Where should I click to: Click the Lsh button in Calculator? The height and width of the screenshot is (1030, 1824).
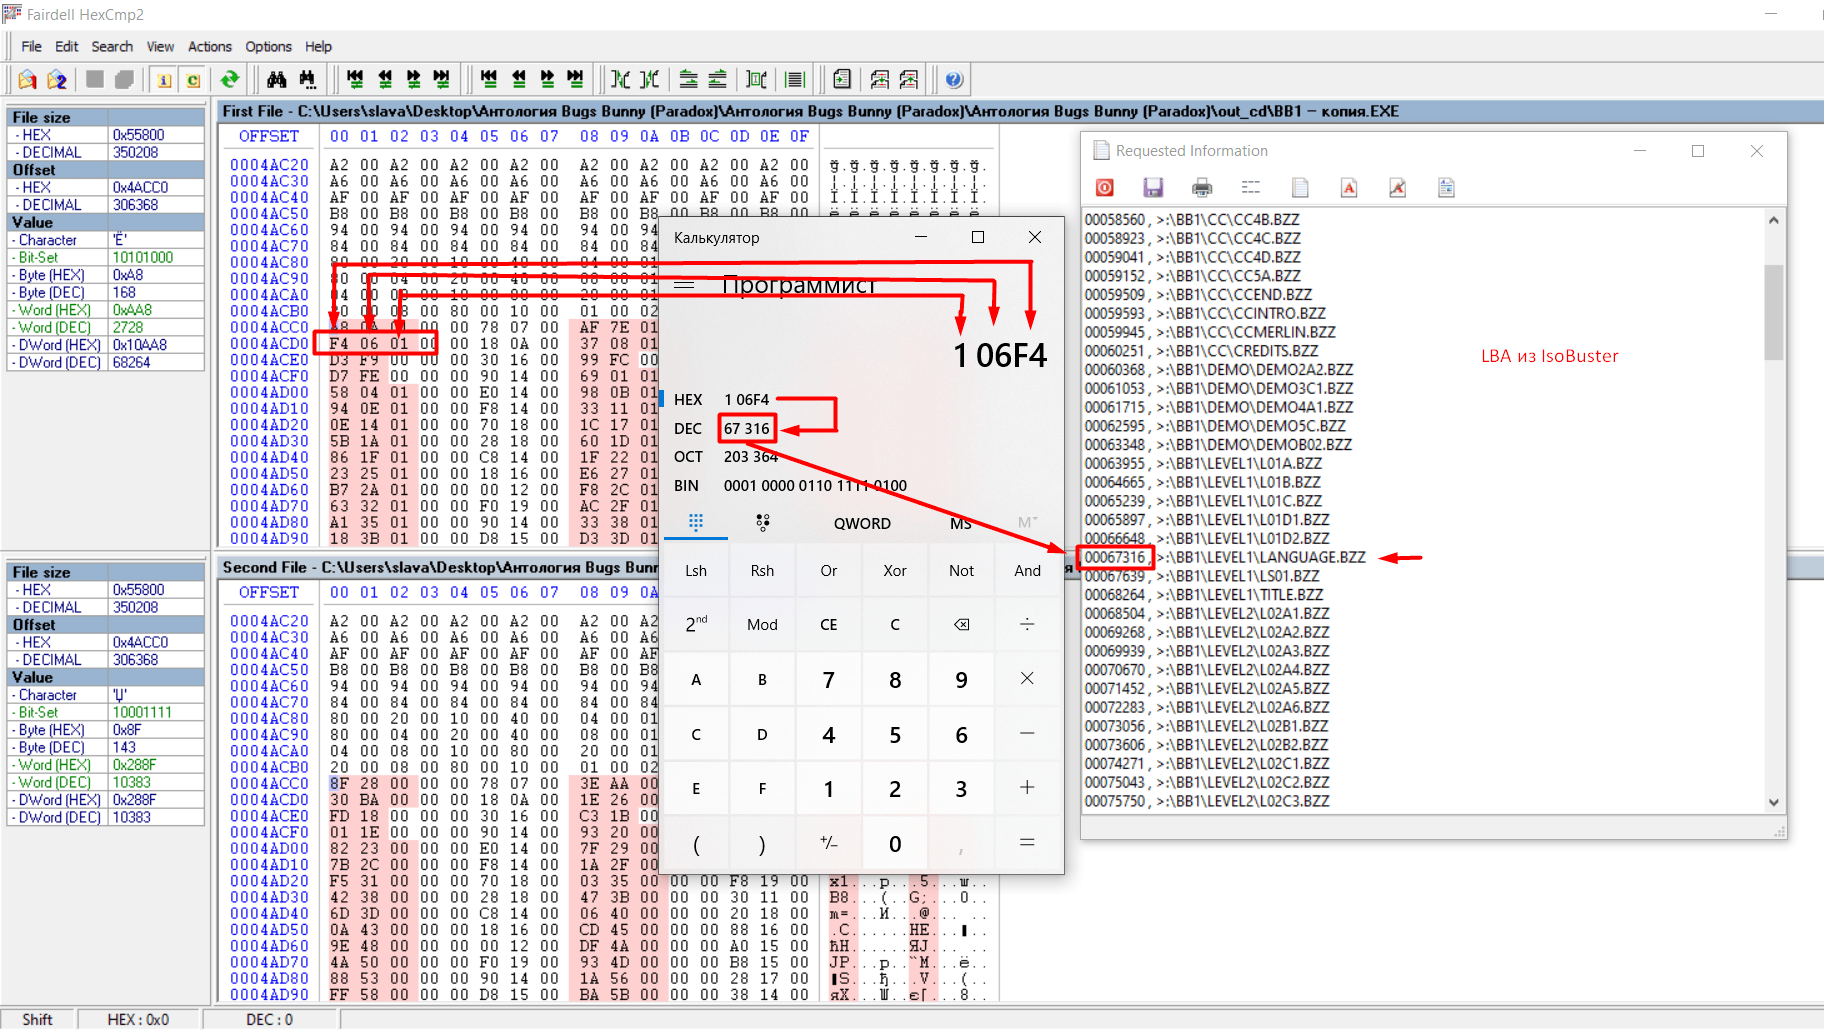click(x=696, y=570)
